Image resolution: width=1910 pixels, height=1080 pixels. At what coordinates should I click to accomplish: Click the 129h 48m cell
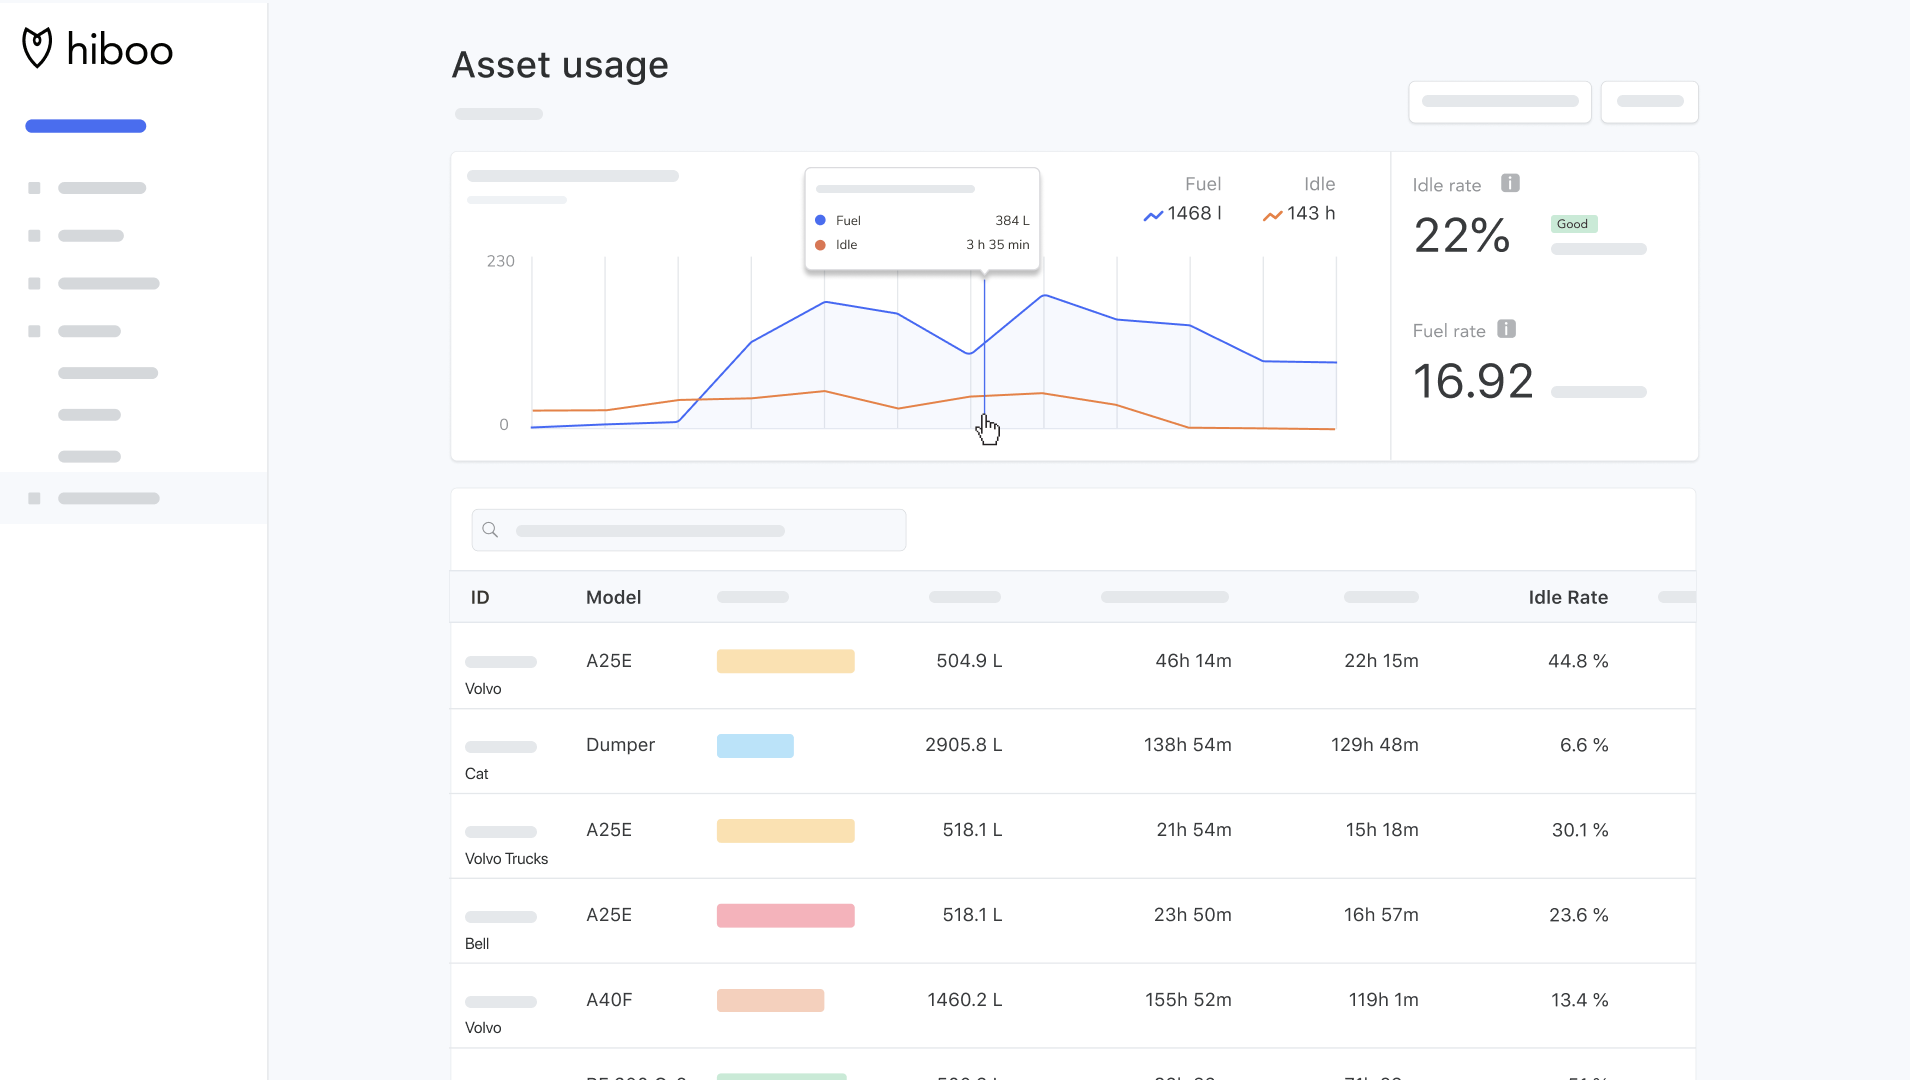click(x=1374, y=745)
